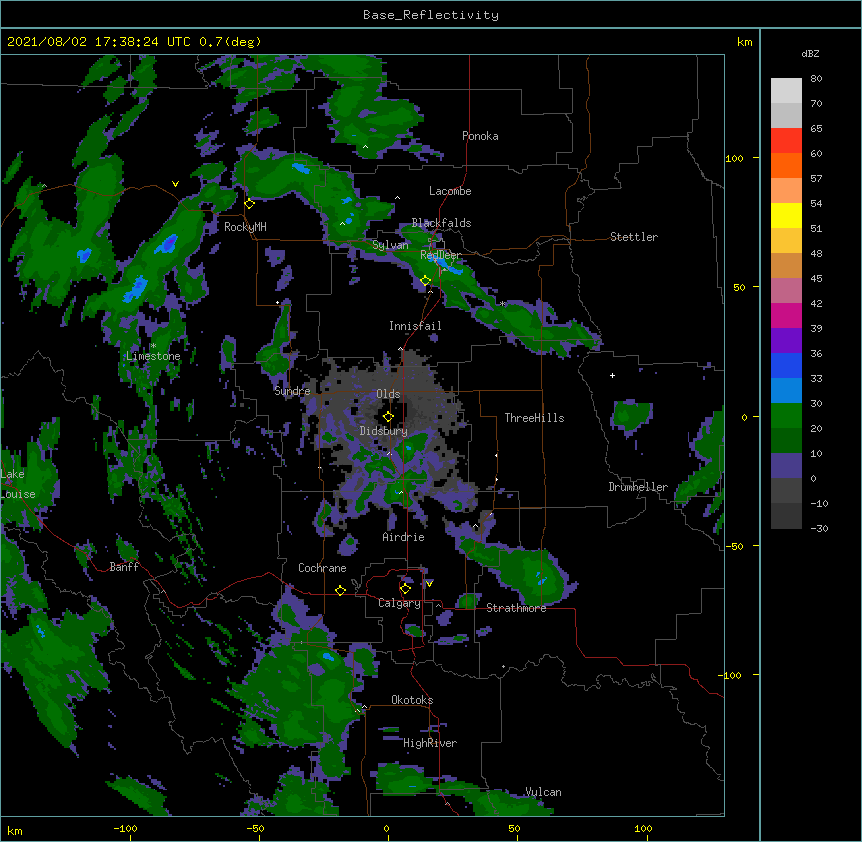
Task: Click the white plus marker north of Drumheller
Action: click(x=612, y=375)
